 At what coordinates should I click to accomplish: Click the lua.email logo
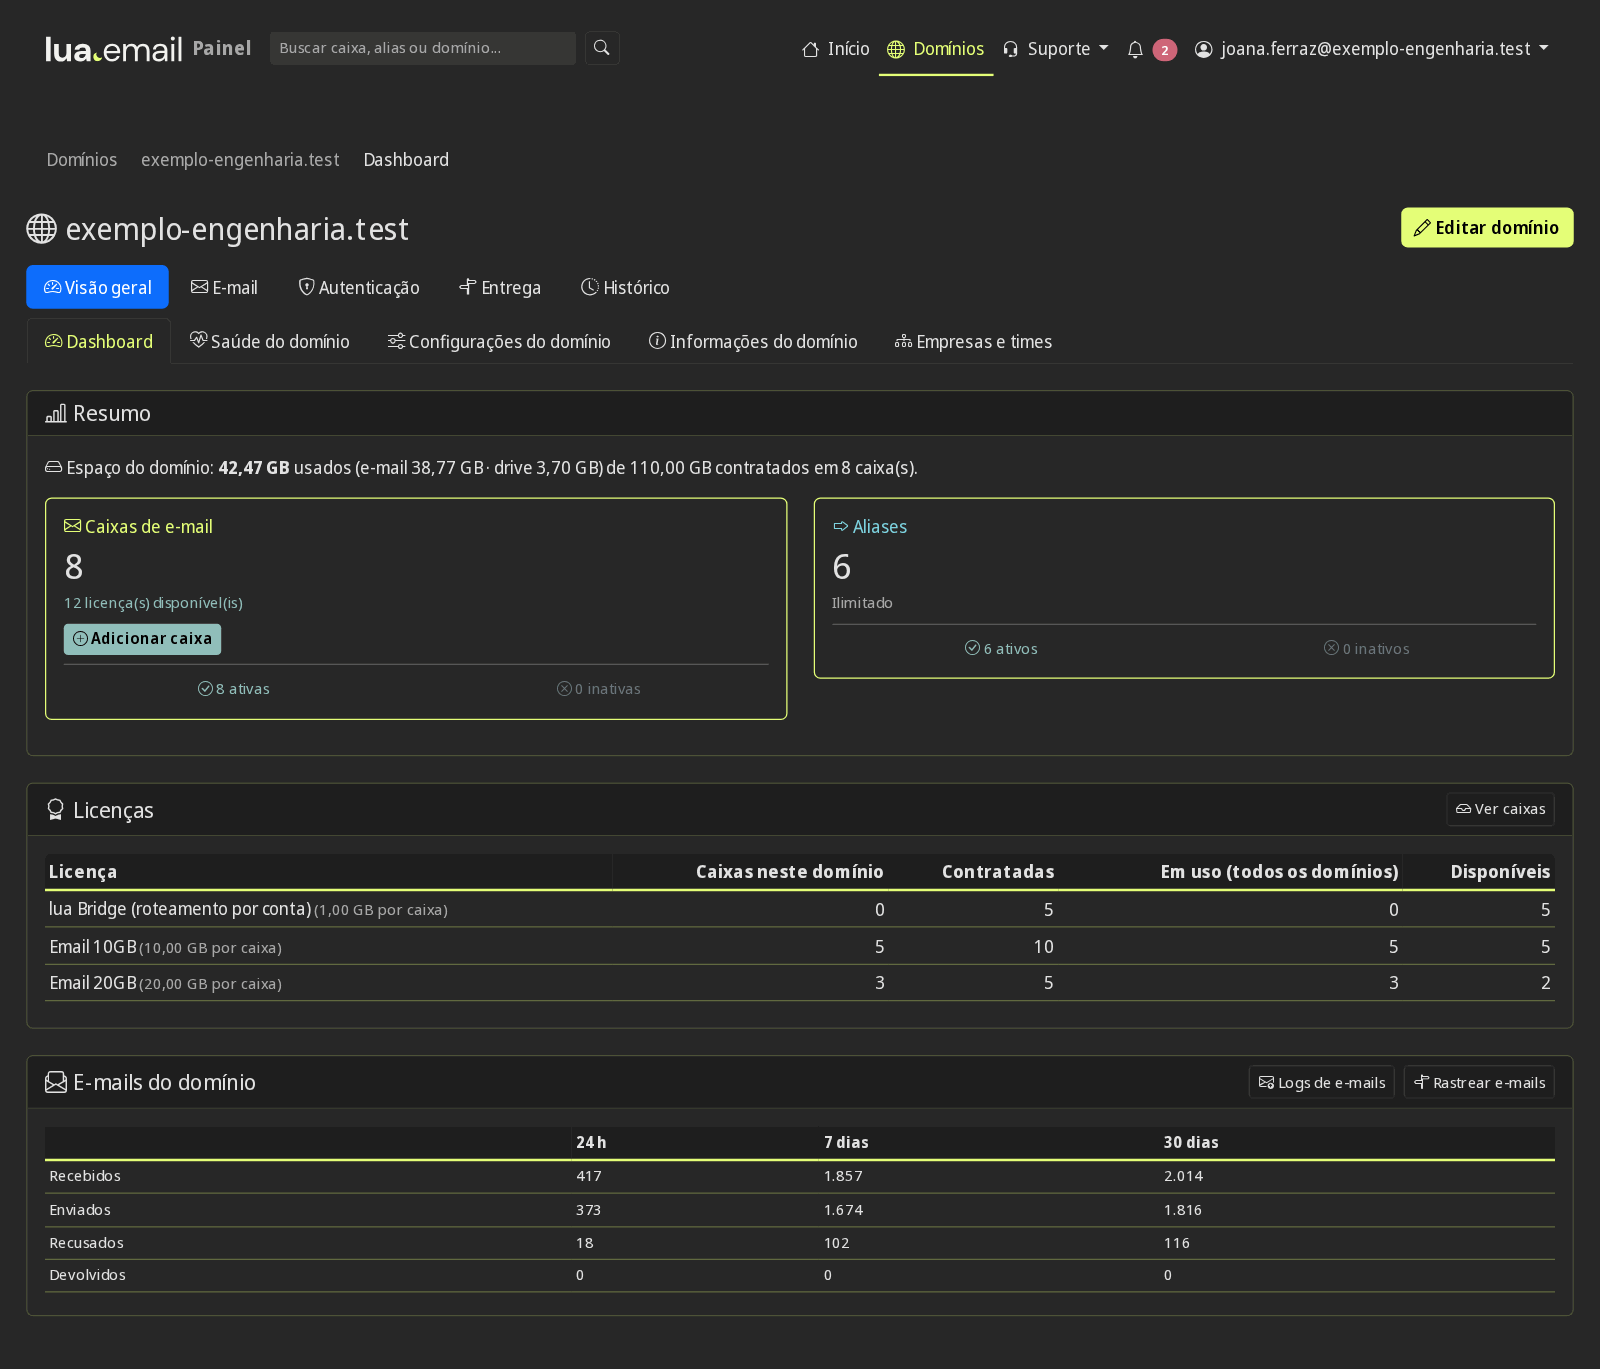pos(114,49)
